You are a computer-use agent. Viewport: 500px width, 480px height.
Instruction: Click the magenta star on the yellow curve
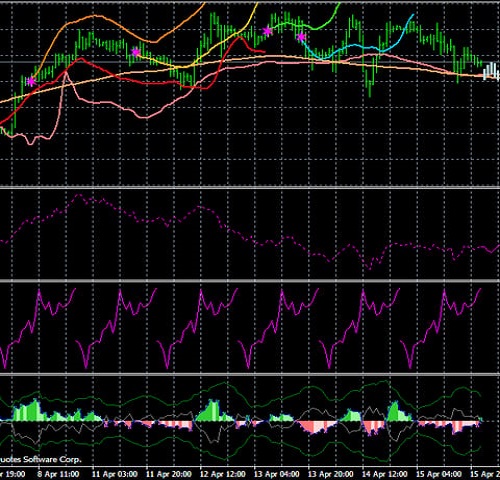click(x=135, y=52)
